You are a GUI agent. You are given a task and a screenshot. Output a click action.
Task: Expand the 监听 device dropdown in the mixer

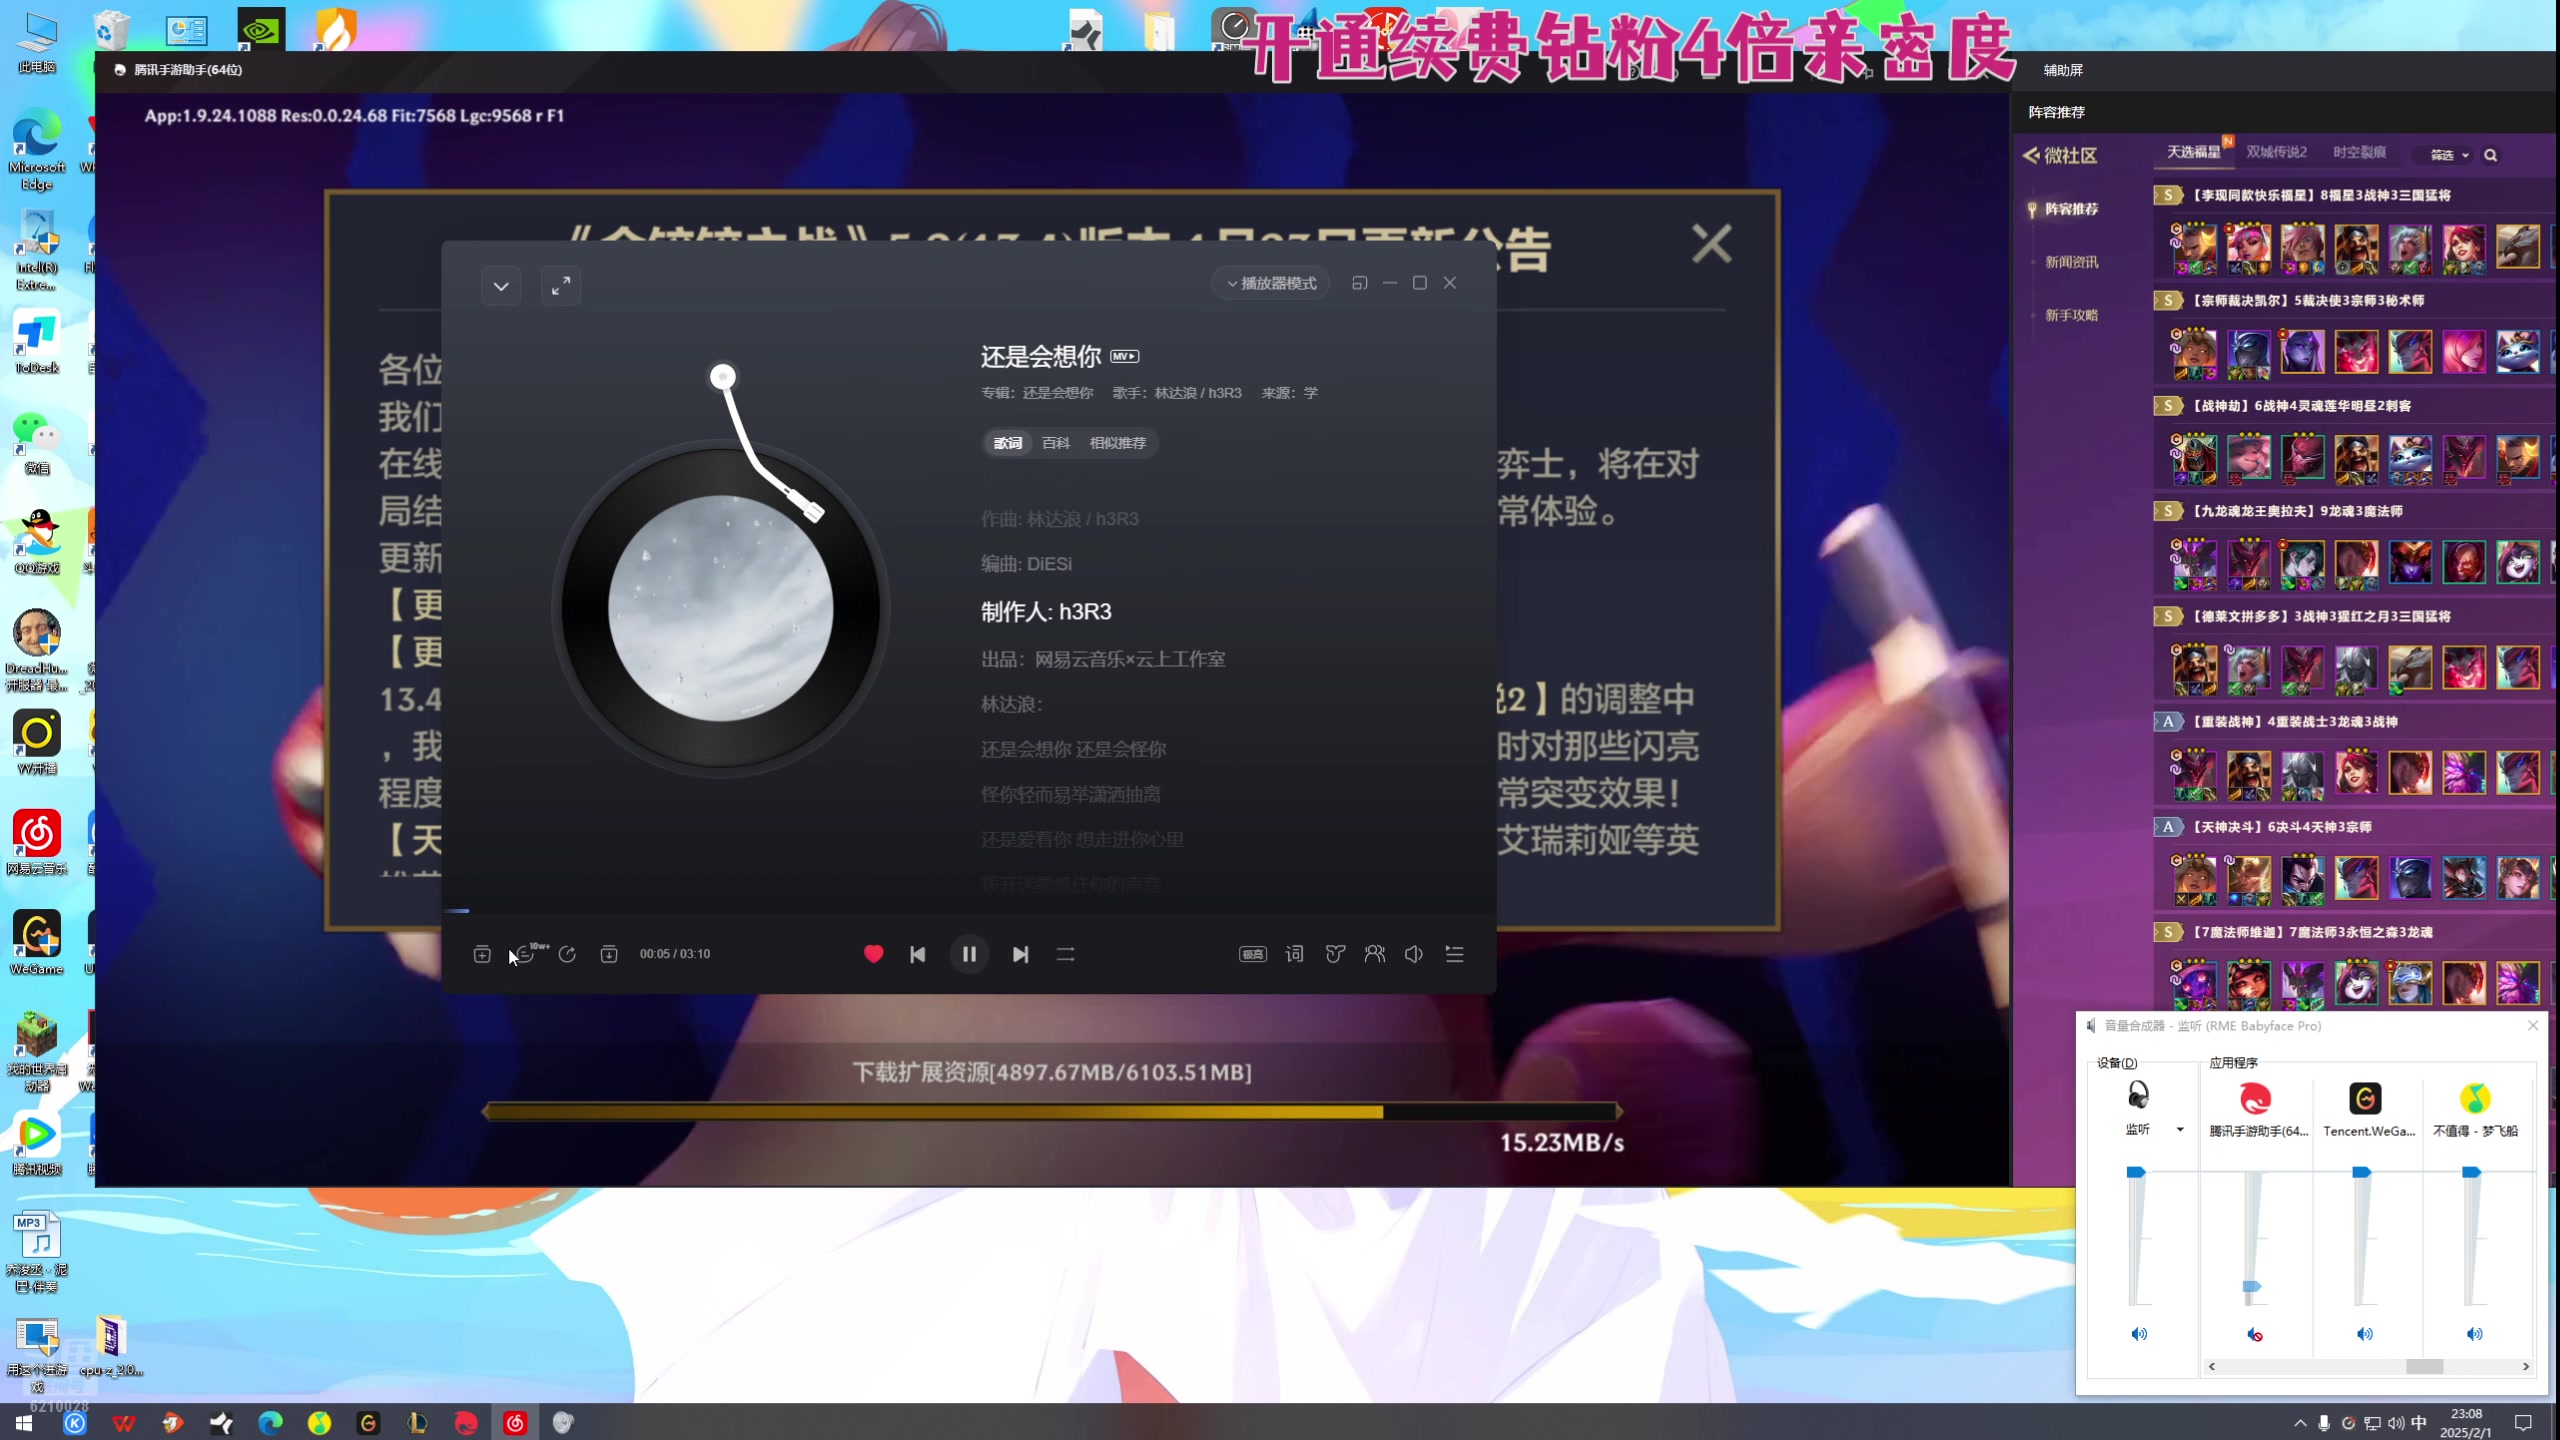click(x=2180, y=1130)
